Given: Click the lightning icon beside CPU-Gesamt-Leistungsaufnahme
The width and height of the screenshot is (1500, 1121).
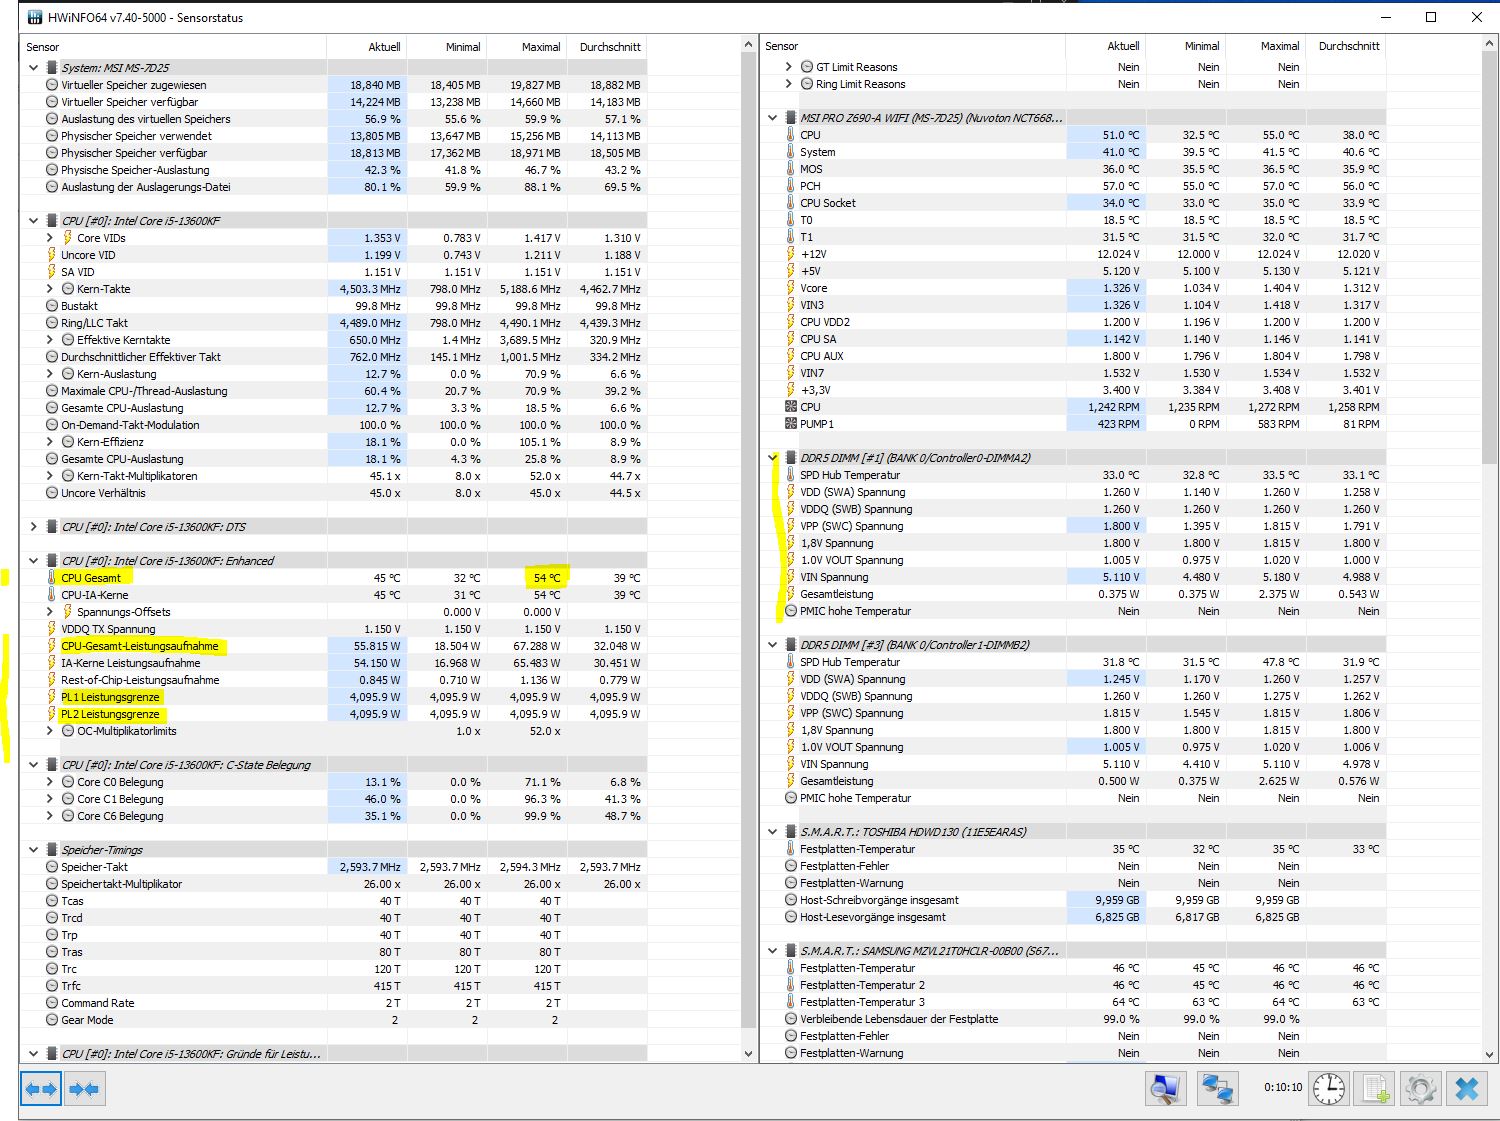Looking at the screenshot, I should click(x=52, y=646).
